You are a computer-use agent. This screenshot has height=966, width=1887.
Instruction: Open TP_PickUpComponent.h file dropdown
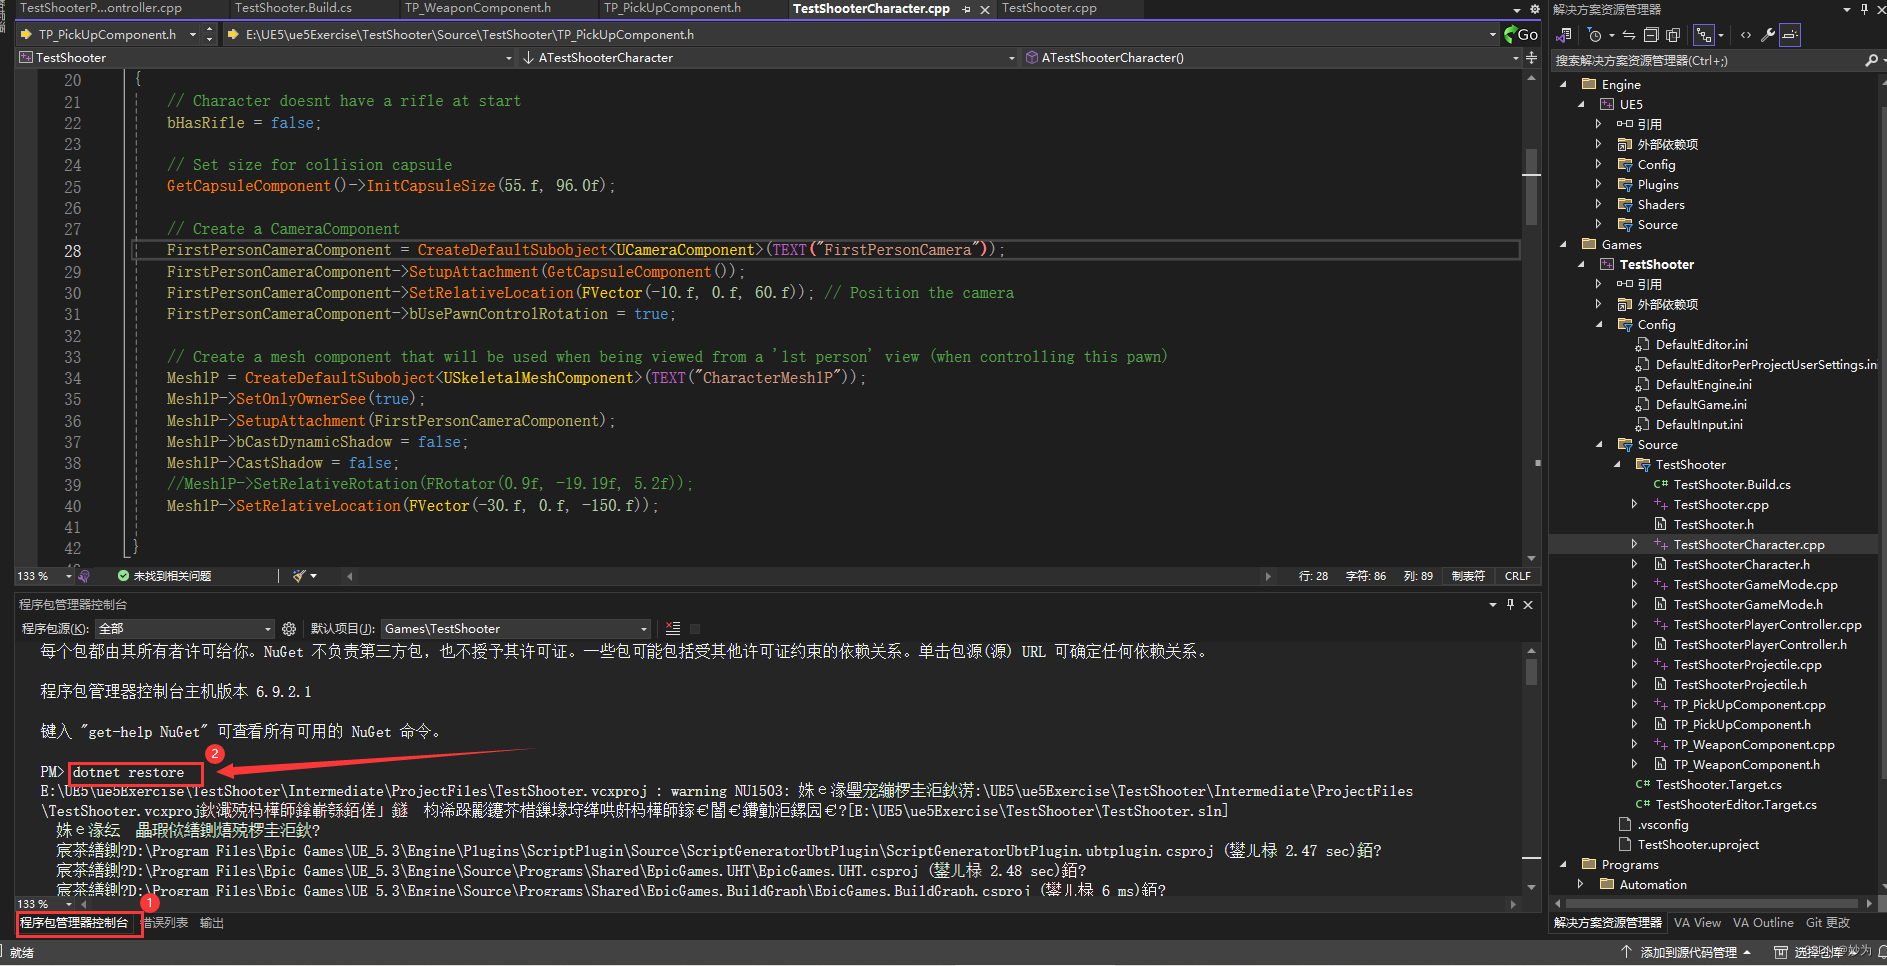193,35
